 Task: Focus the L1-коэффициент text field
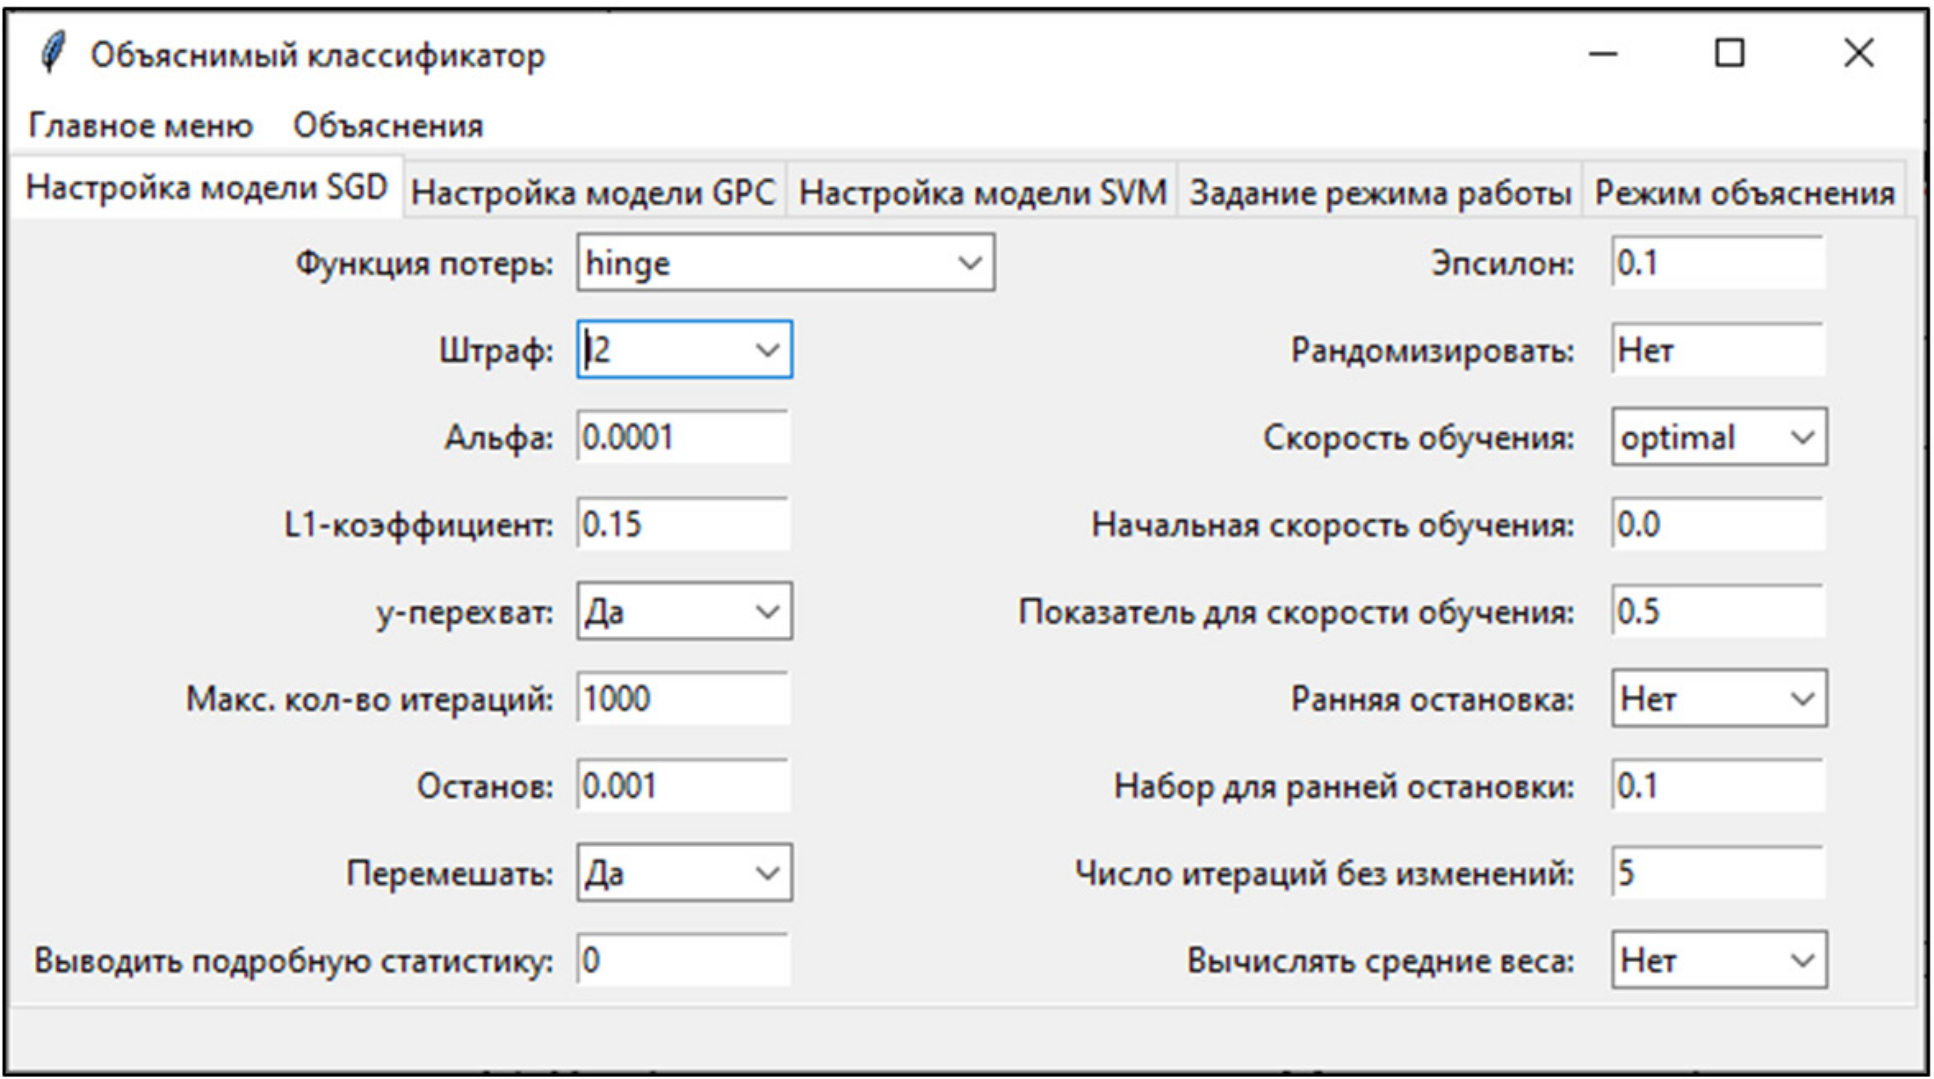683,525
